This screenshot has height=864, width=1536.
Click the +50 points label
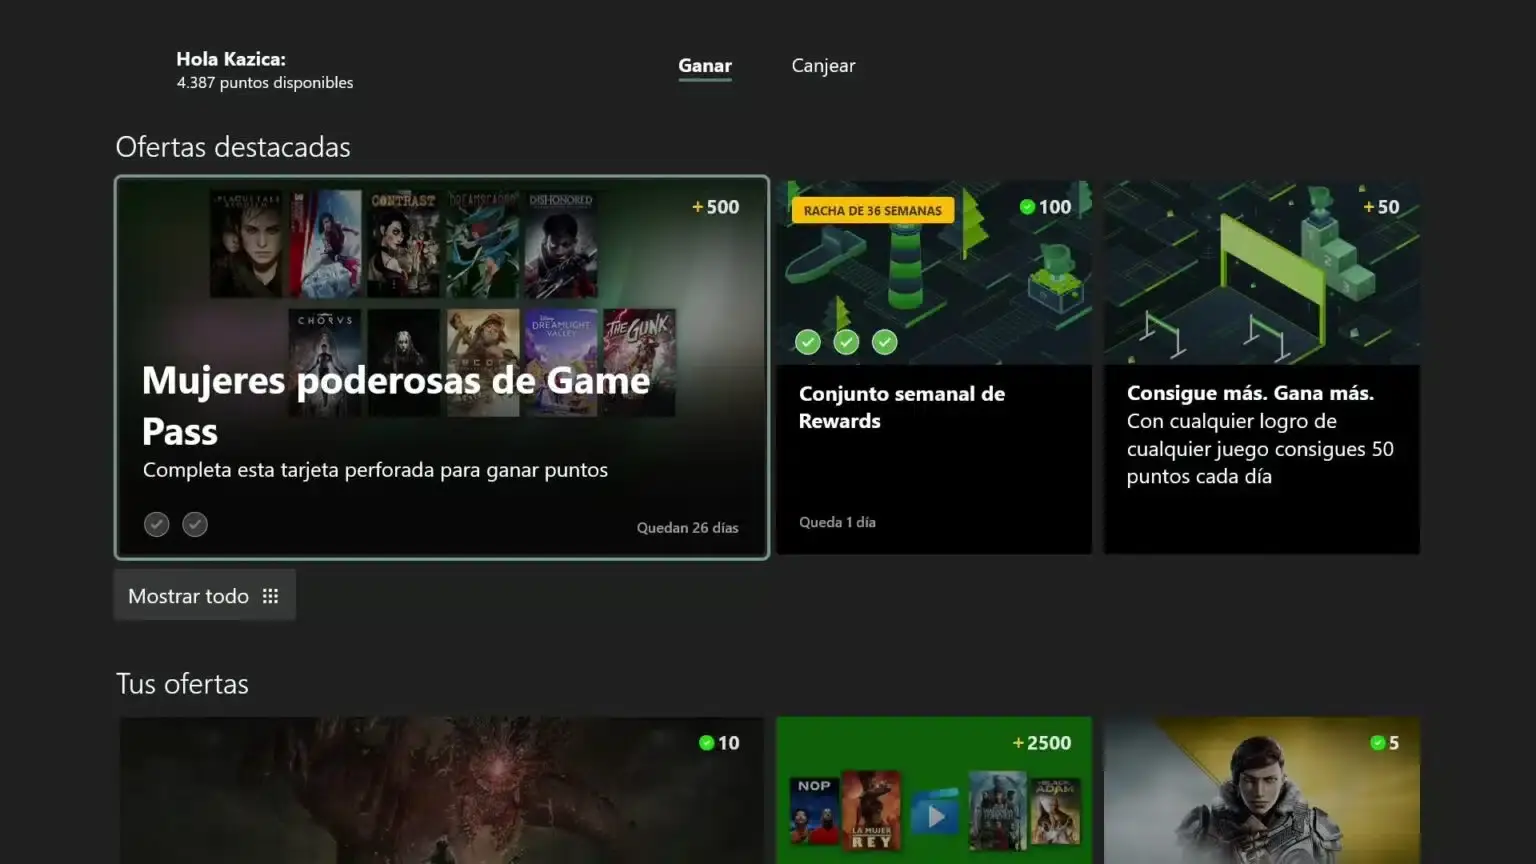pyautogui.click(x=1381, y=207)
